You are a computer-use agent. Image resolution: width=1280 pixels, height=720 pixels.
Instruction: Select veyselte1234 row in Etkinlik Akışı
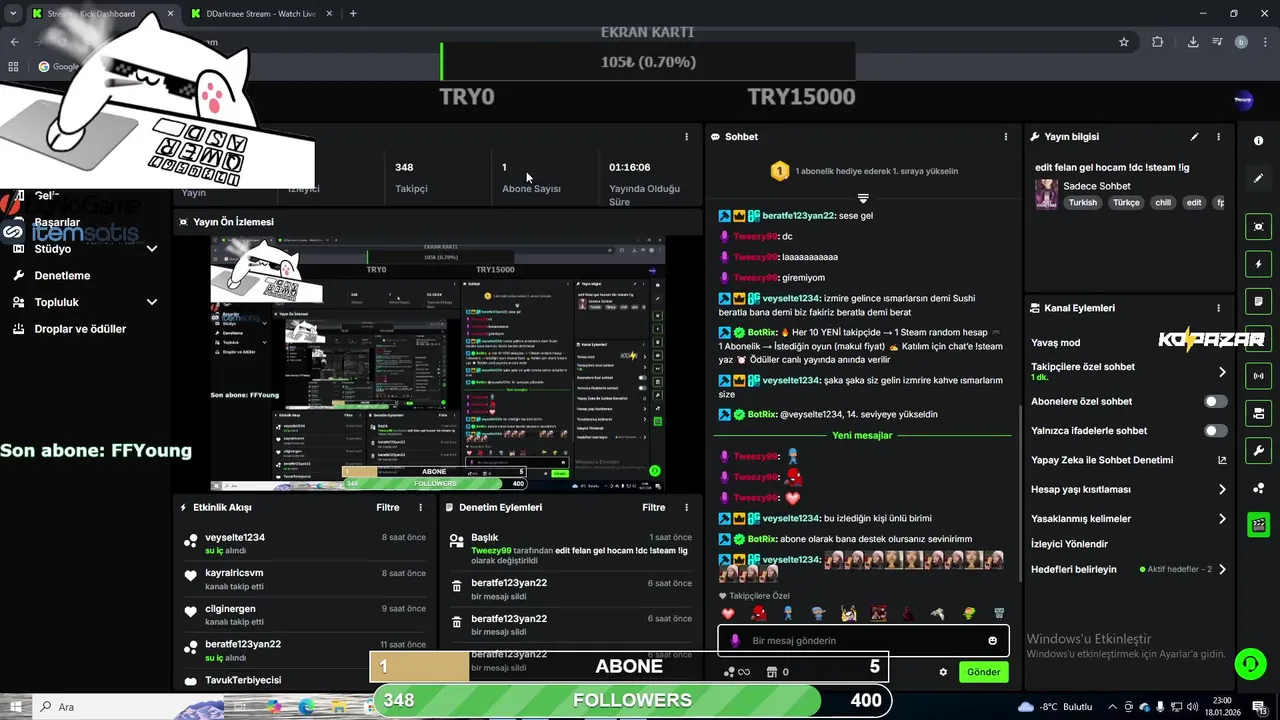click(305, 544)
